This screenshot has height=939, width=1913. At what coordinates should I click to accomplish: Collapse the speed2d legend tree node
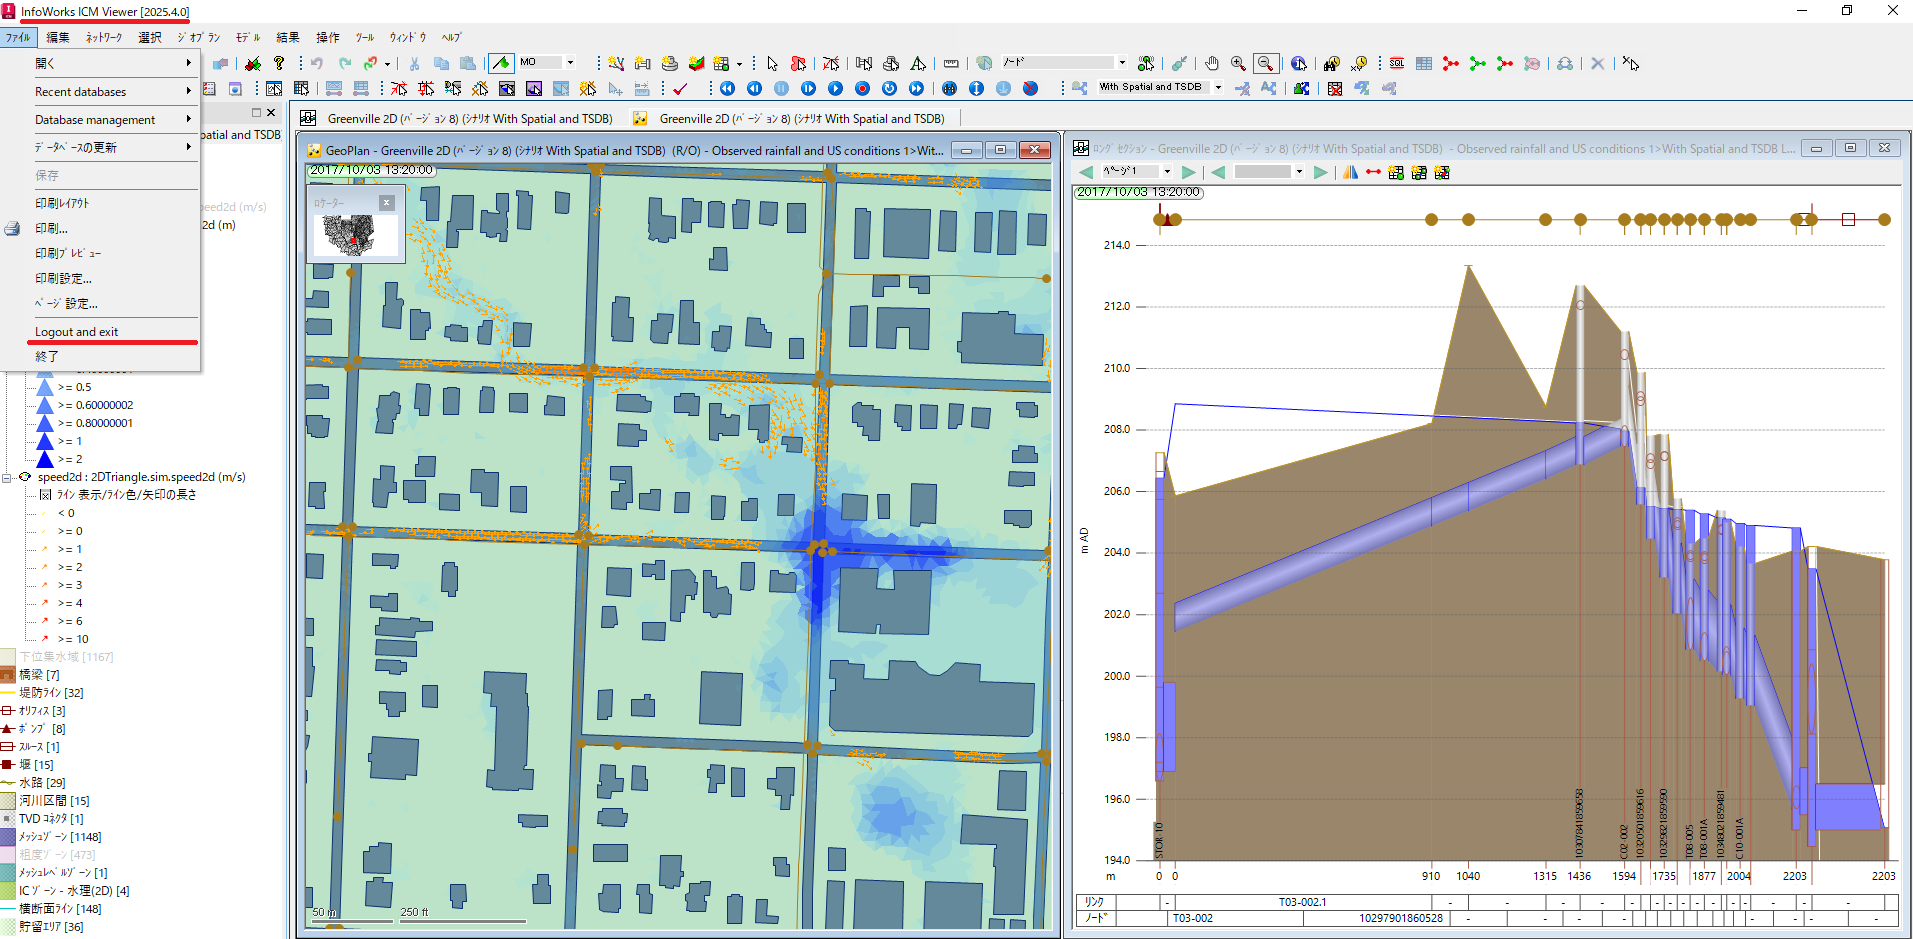[7, 477]
